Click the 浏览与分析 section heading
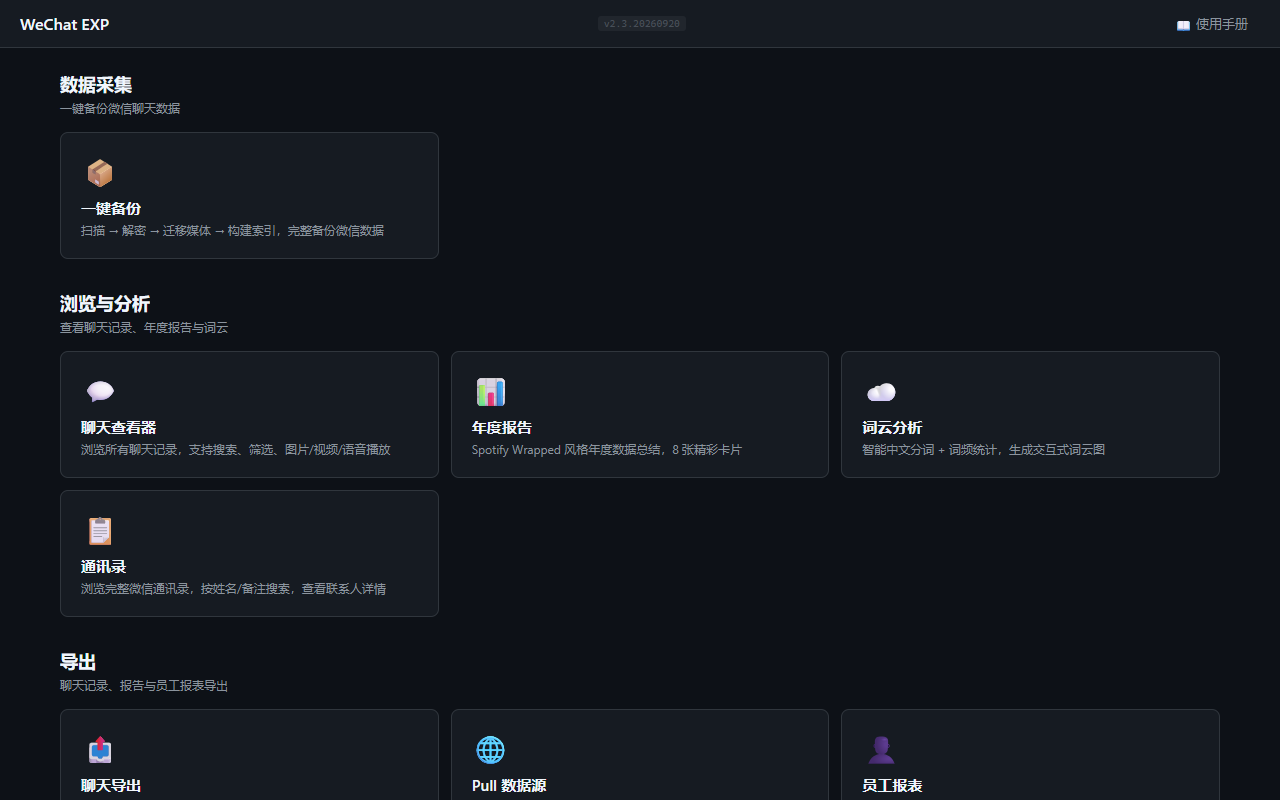This screenshot has width=1280, height=800. 105,304
